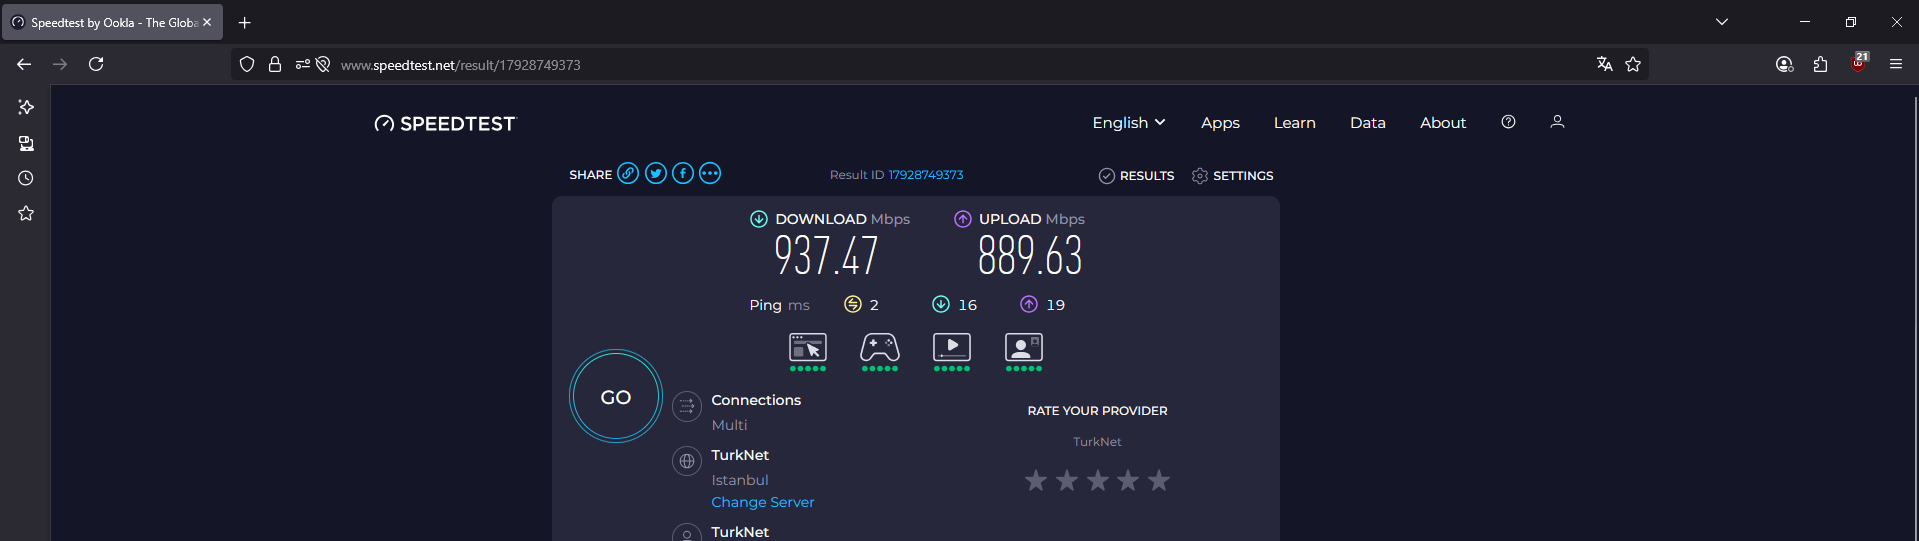Click the upload latency icon
Screen dimensions: 1919x541
[x=1029, y=304]
